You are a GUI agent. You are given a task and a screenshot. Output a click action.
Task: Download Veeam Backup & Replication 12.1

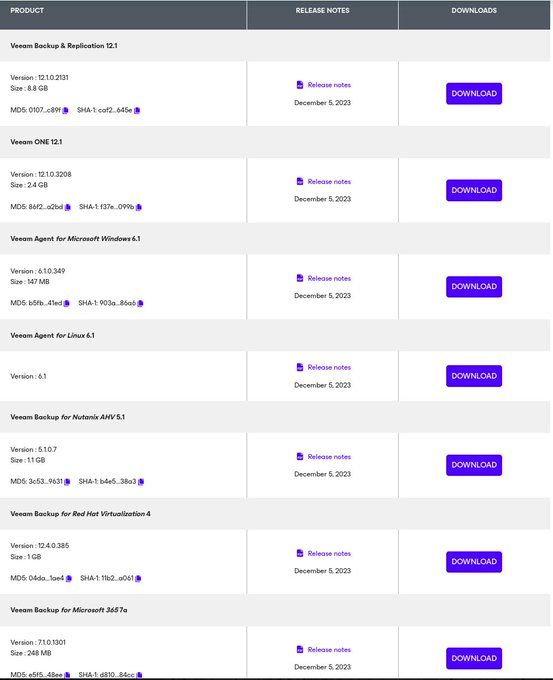[474, 94]
